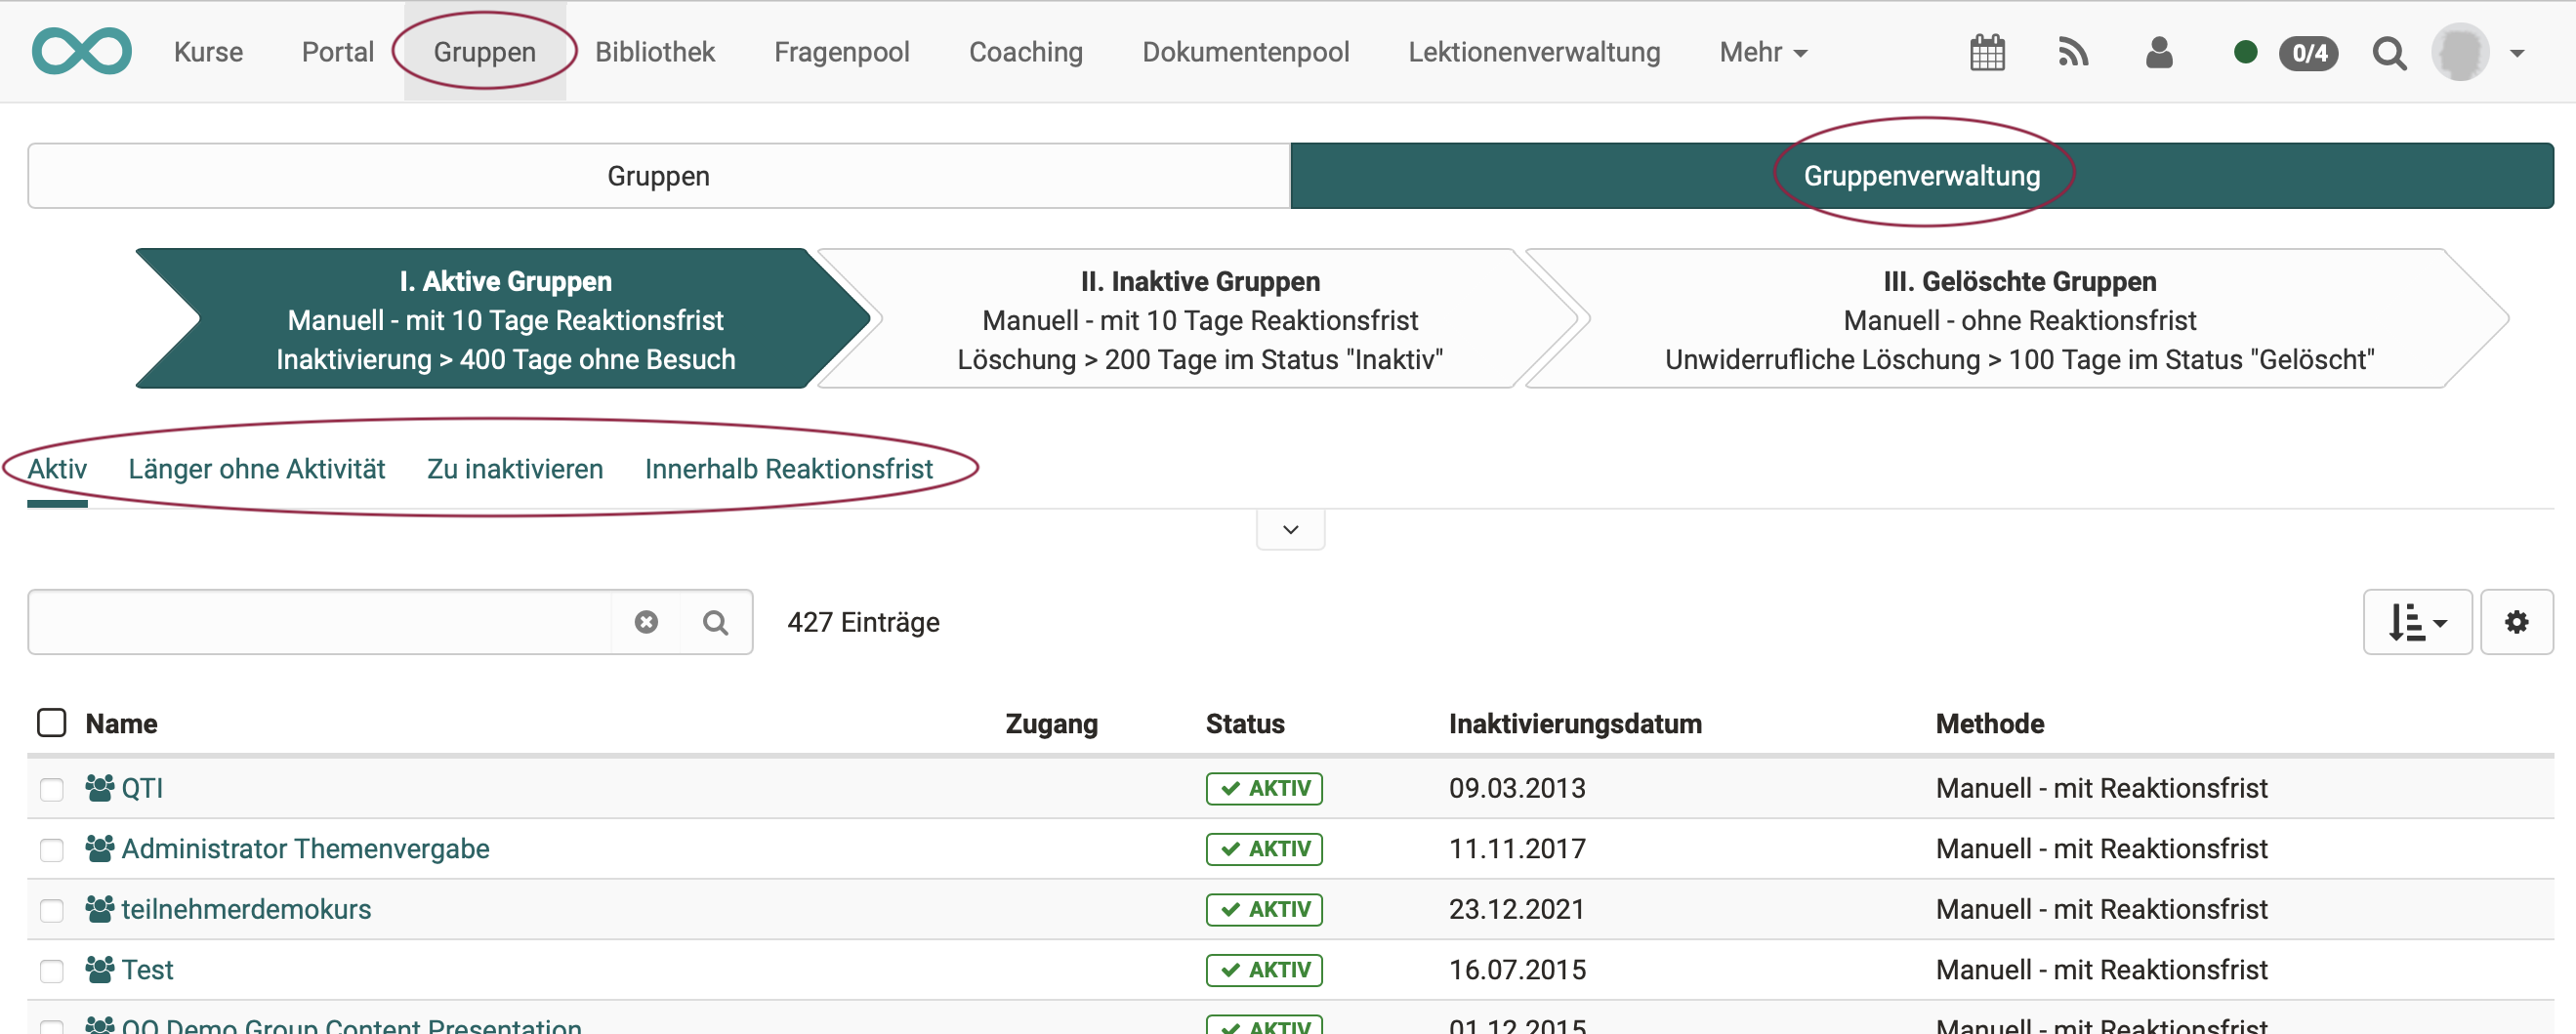Click the search magnifier in the top bar

coord(2389,52)
